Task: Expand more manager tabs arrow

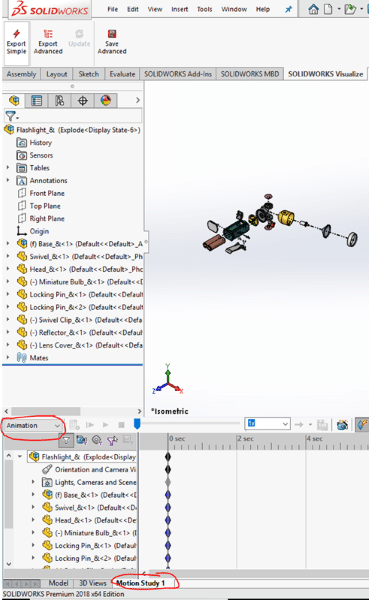Action: [138, 100]
